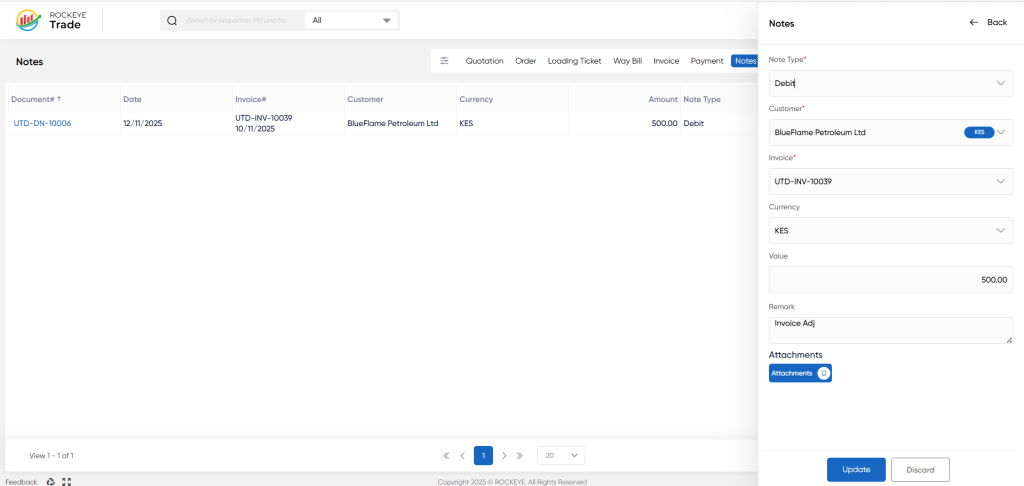1024x486 pixels.
Task: Go to previous page arrow
Action: [x=462, y=455]
